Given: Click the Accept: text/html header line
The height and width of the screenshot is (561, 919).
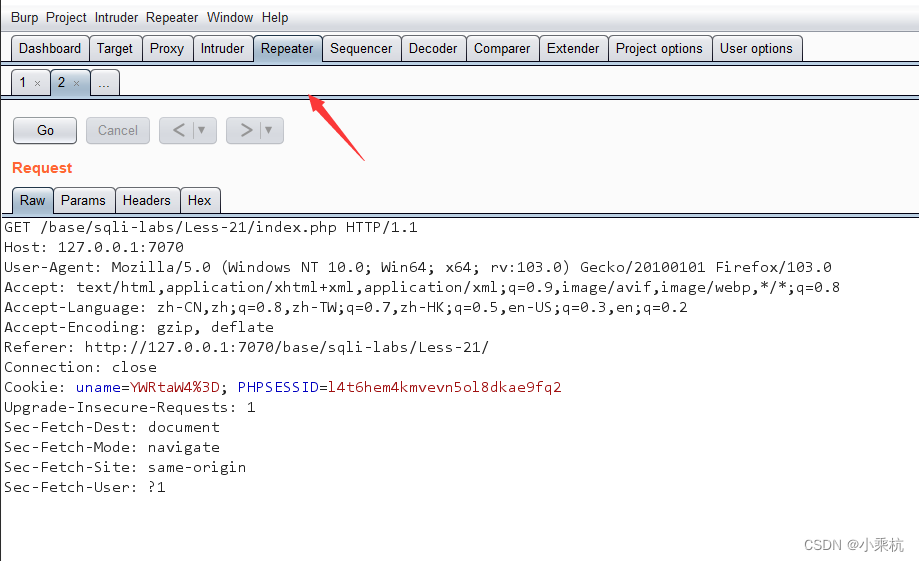Looking at the screenshot, I should tap(422, 287).
